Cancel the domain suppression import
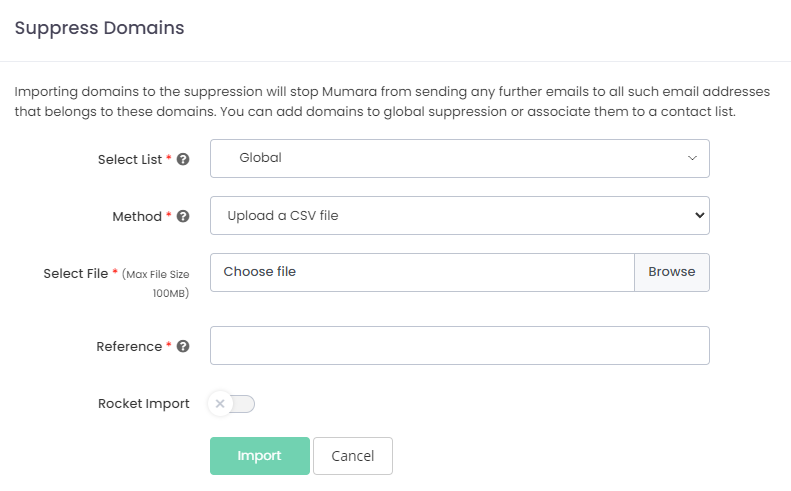 pyautogui.click(x=352, y=456)
